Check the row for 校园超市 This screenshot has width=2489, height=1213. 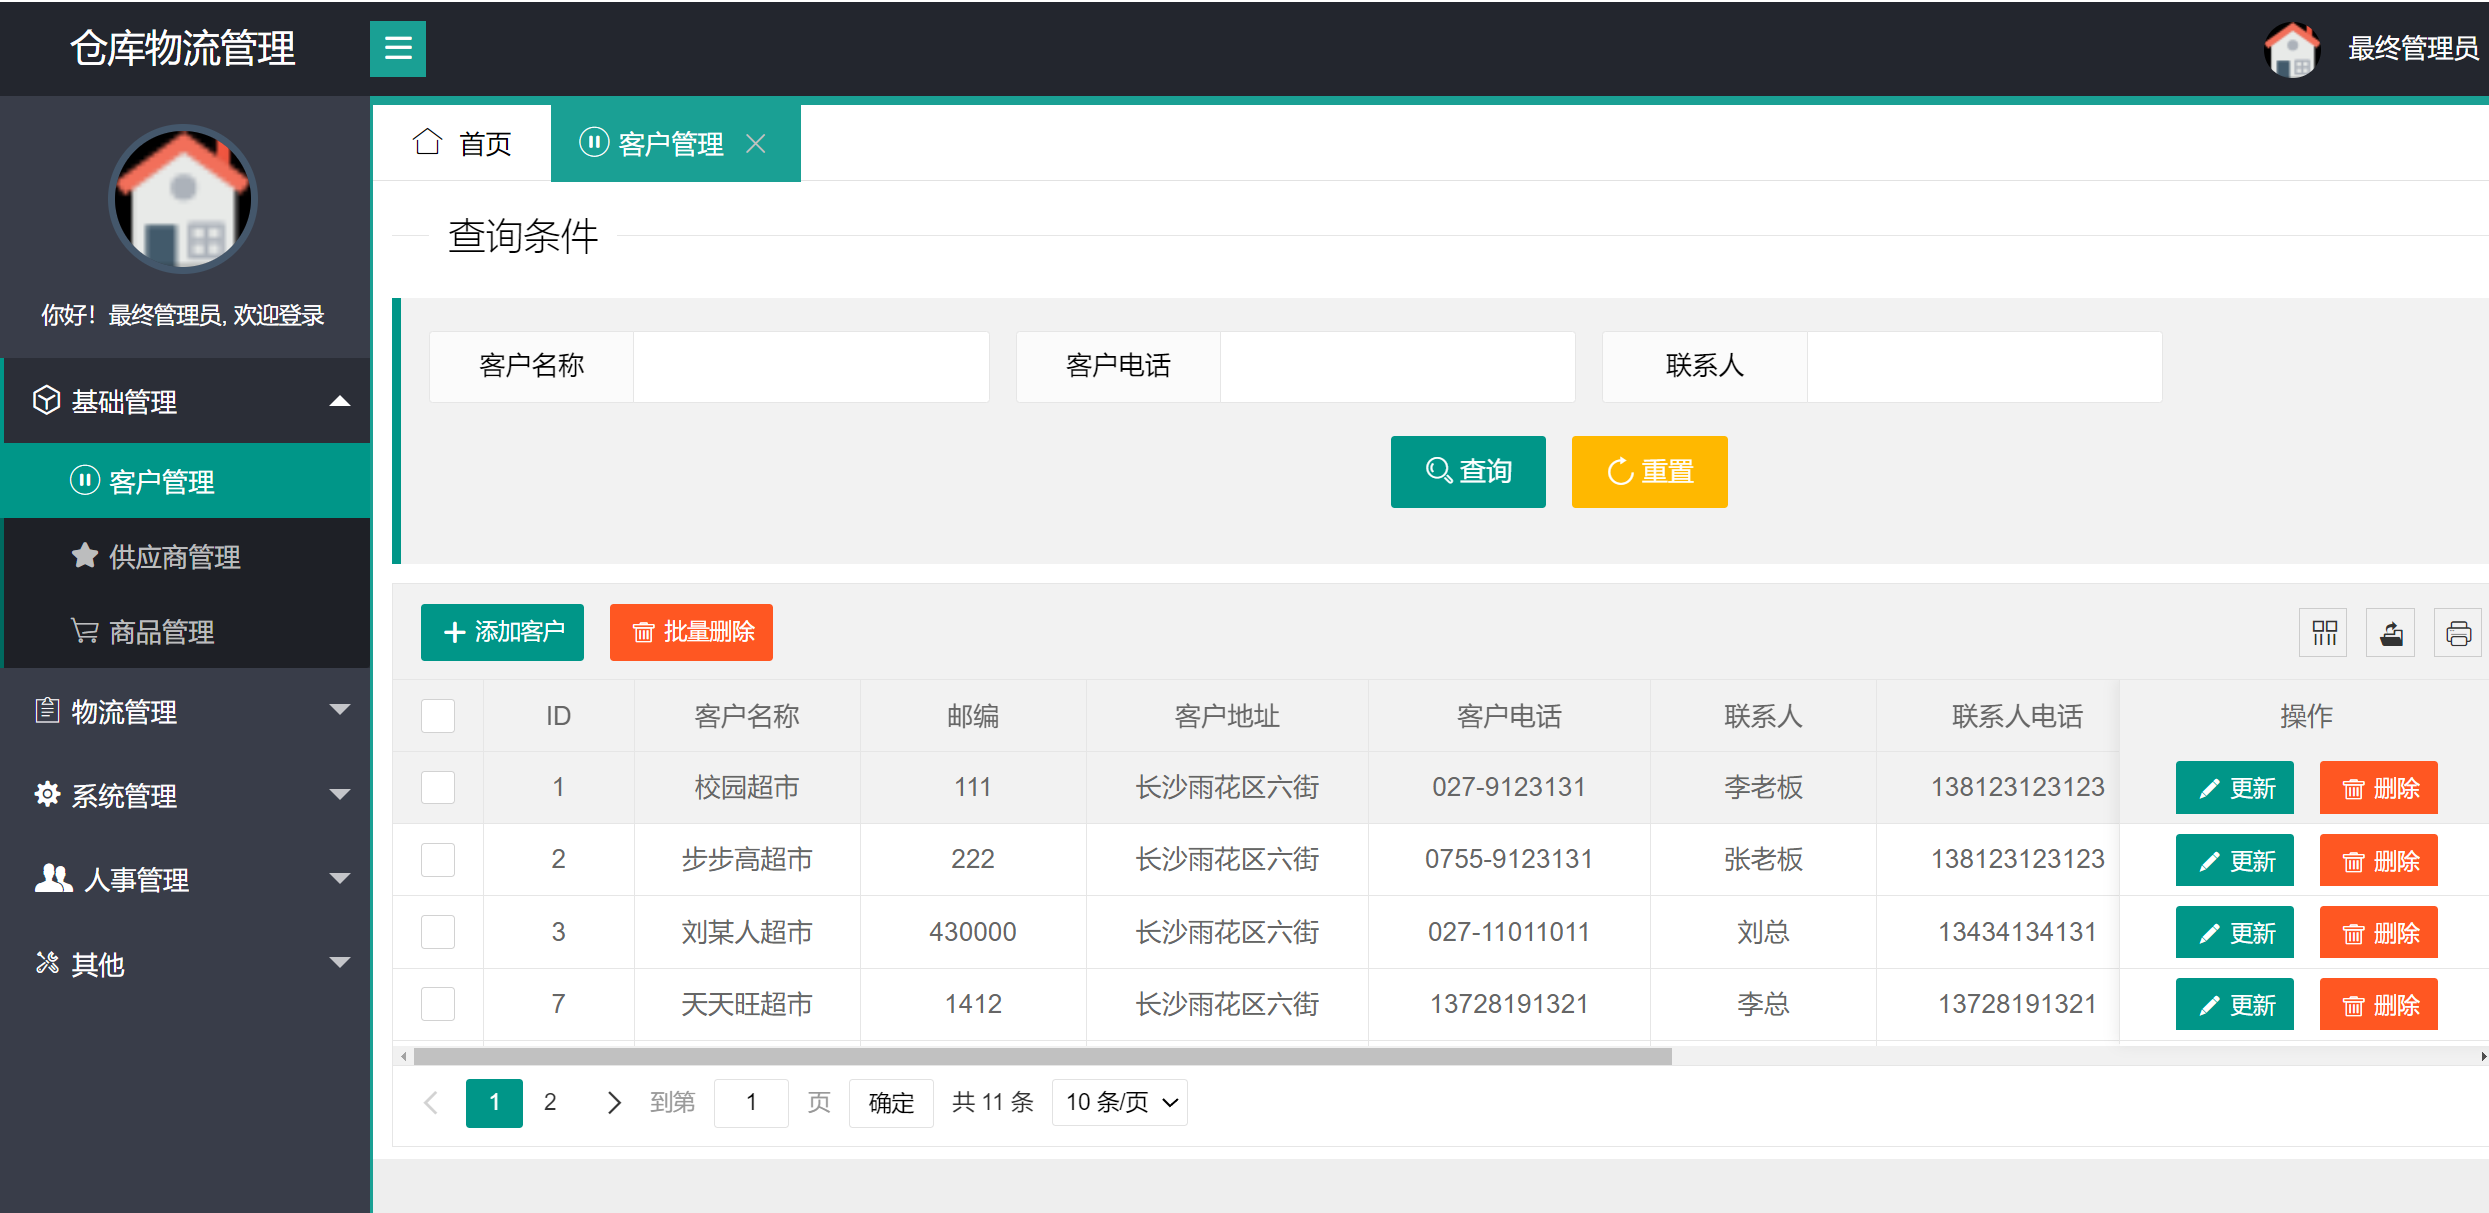[438, 788]
